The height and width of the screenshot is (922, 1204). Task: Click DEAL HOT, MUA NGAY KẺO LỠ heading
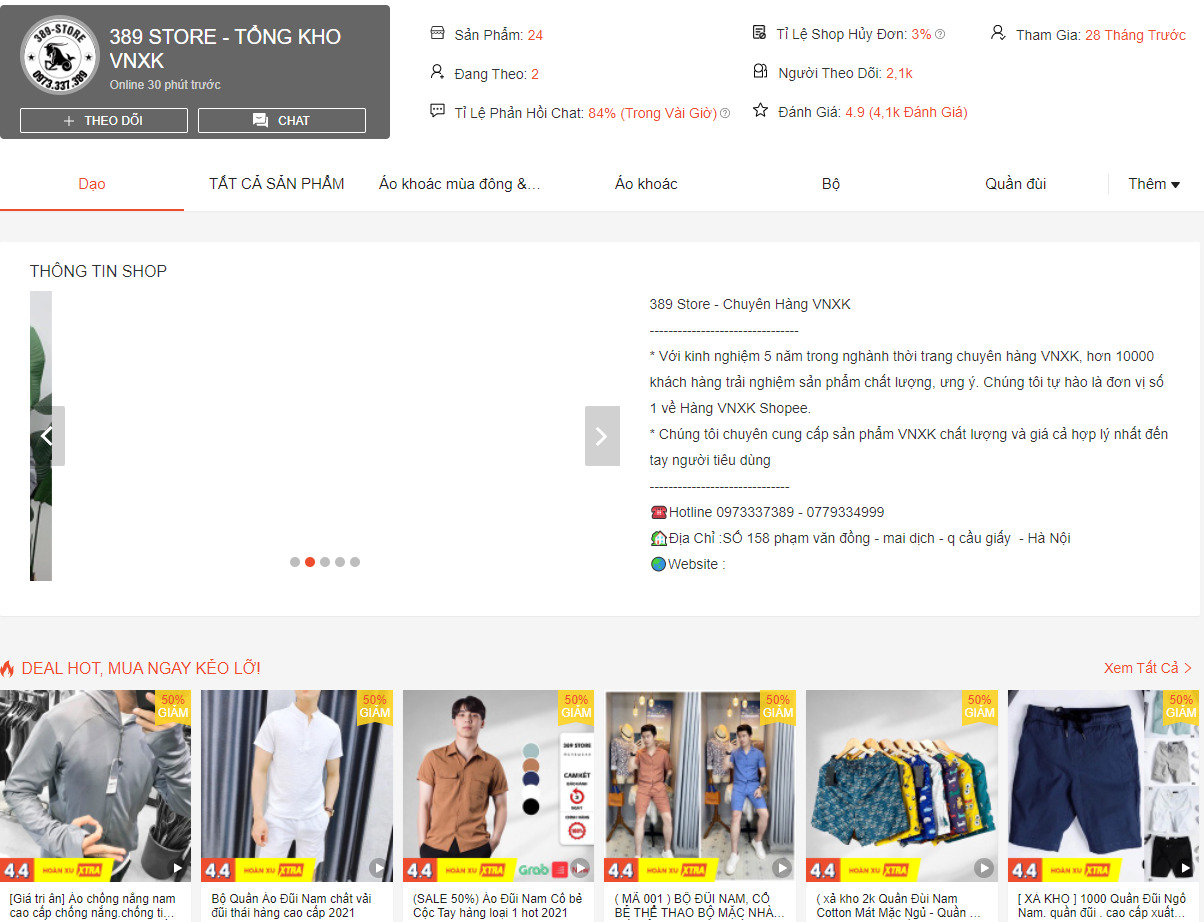141,668
